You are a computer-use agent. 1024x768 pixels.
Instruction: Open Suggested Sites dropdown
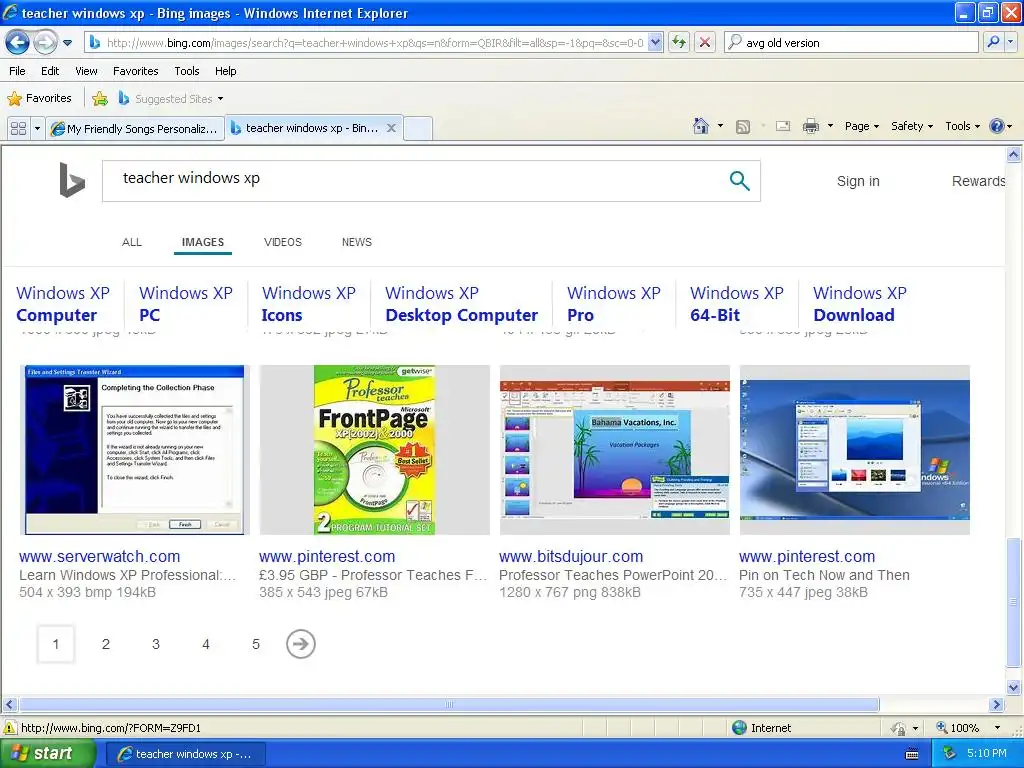click(171, 99)
